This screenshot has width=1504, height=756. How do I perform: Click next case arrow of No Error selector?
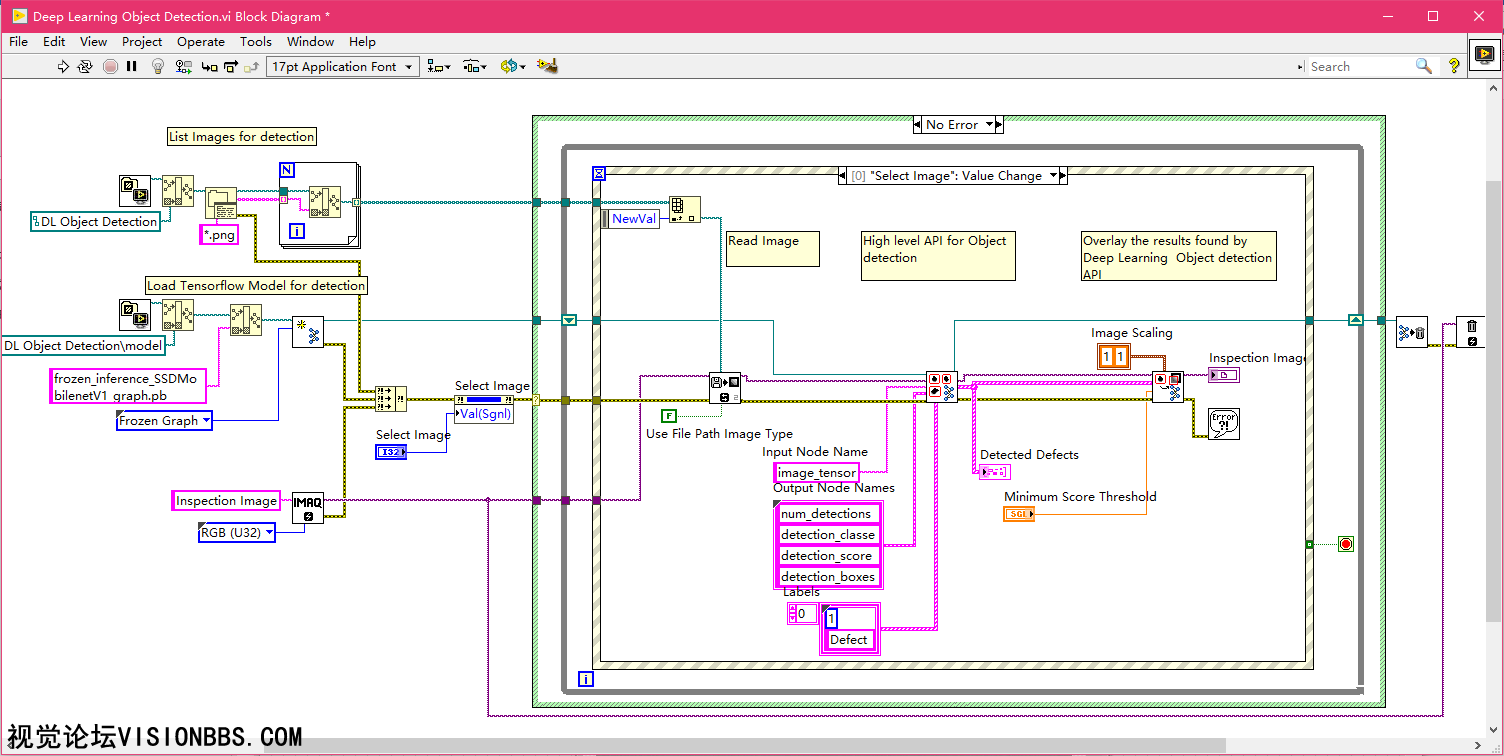pos(997,125)
